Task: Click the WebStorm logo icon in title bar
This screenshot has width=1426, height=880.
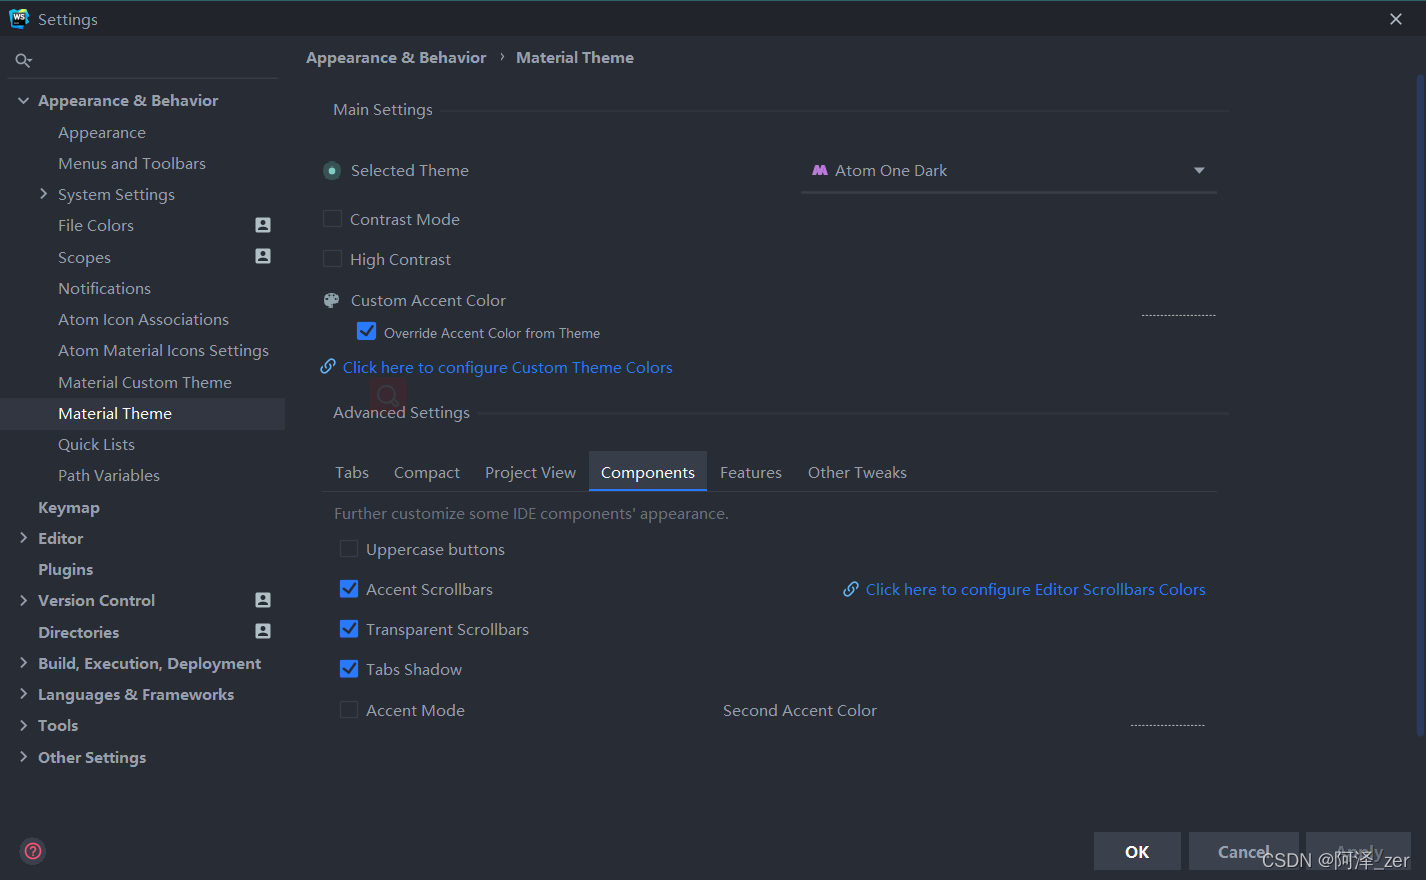Action: pyautogui.click(x=19, y=19)
